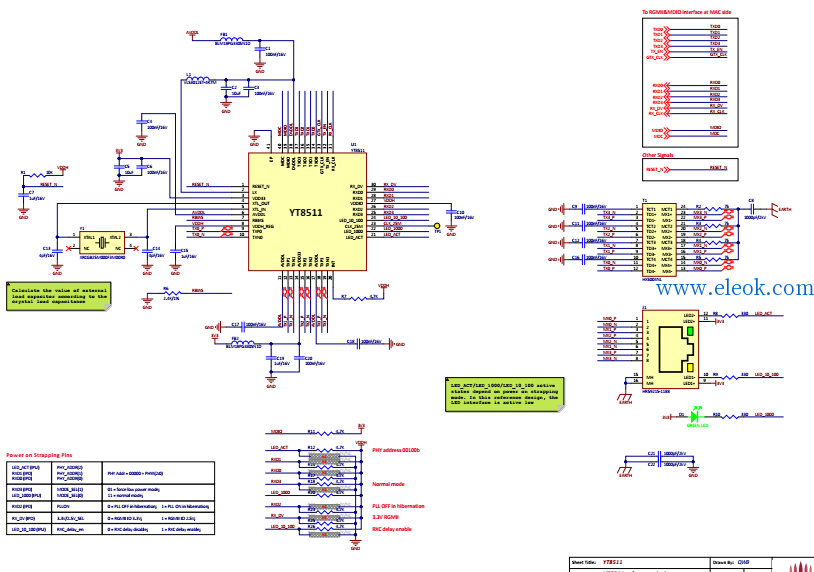Click the RXC delay enable annotation

tap(392, 529)
